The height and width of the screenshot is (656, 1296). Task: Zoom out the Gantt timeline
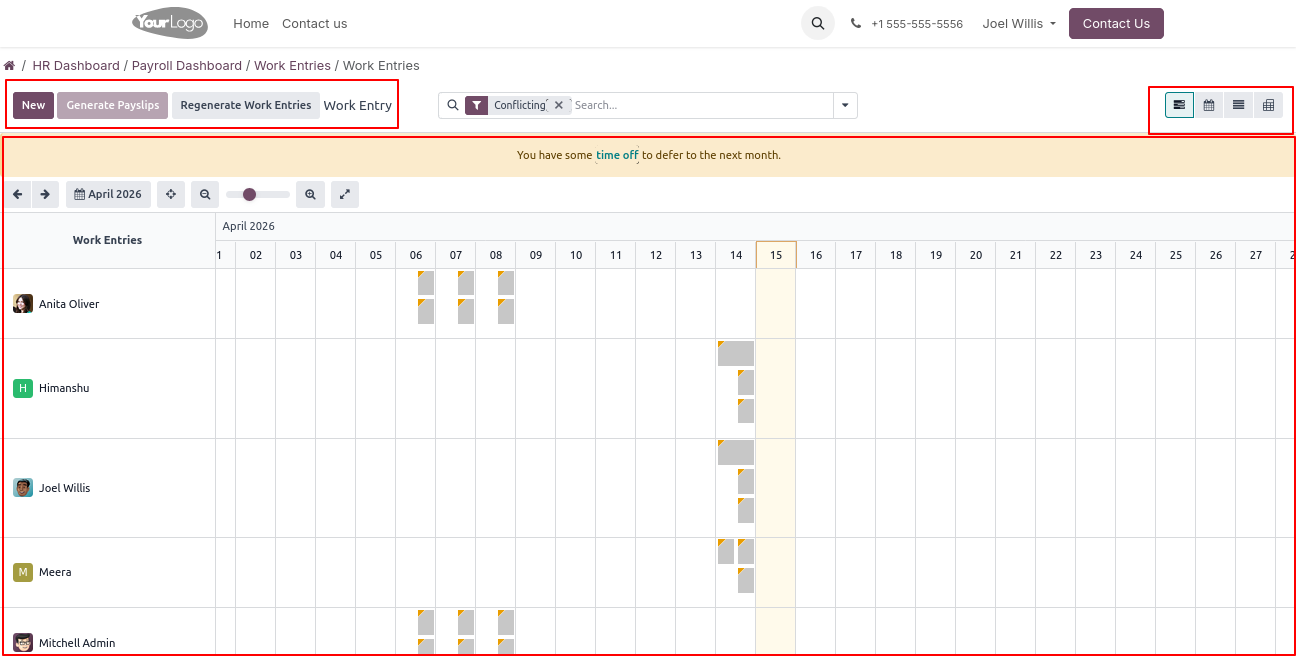point(205,194)
